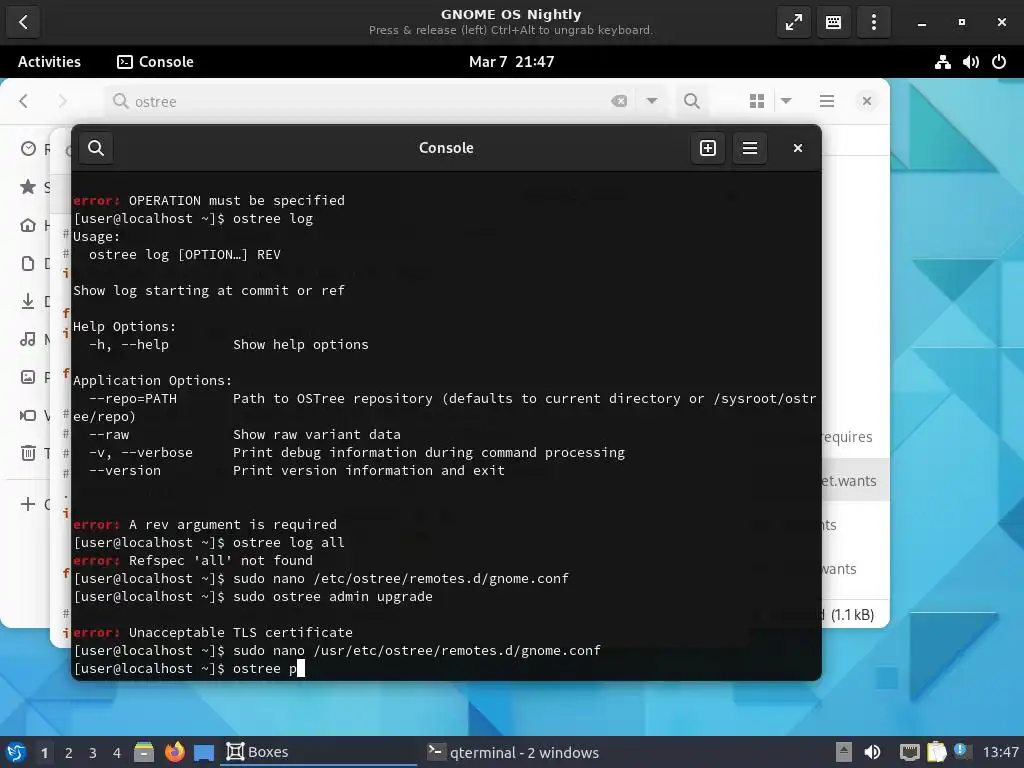Click the '--repo=PATH' option text
1024x768 pixels.
click(x=133, y=399)
